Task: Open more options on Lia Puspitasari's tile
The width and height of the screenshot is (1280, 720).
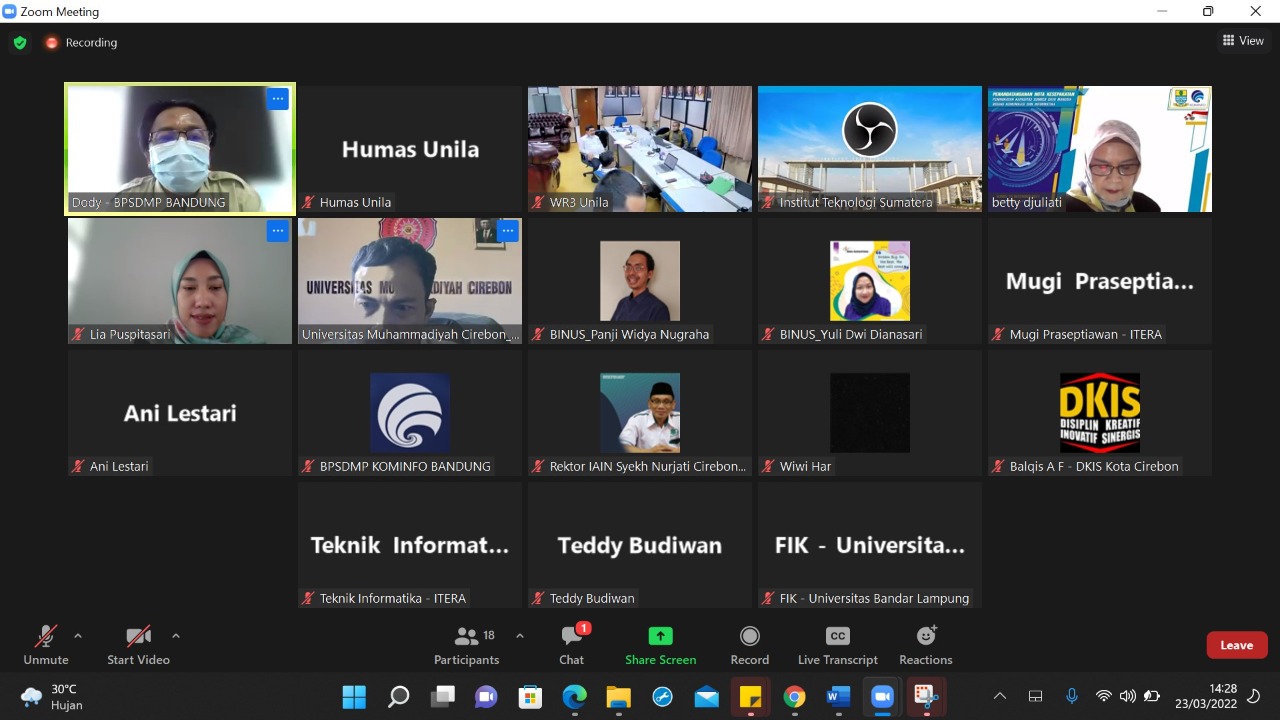Action: (277, 231)
